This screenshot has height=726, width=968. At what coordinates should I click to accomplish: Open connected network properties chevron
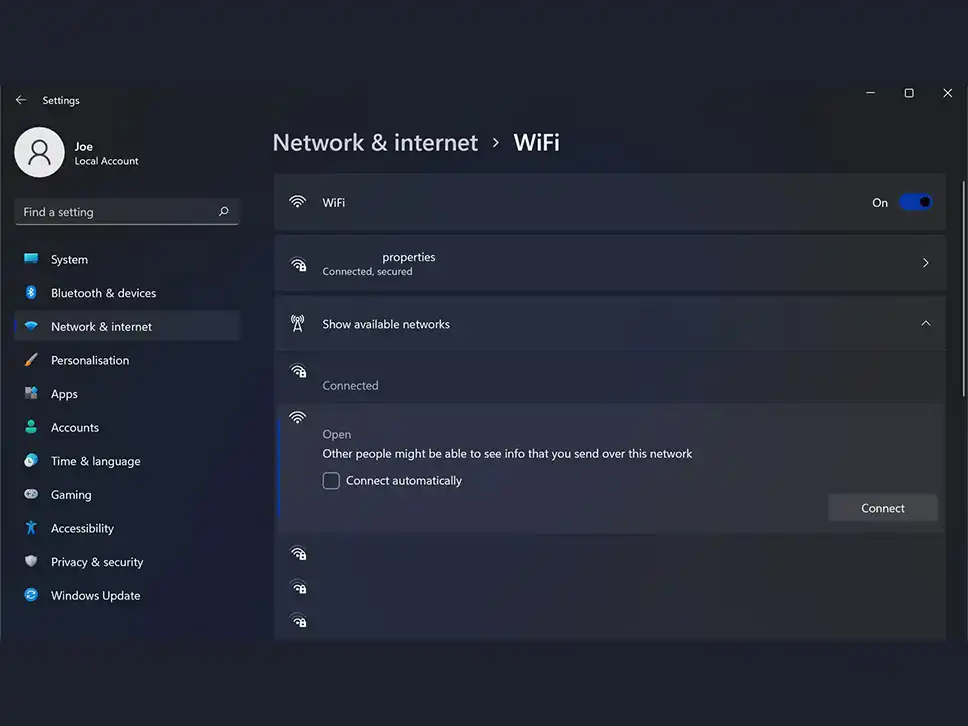(925, 263)
